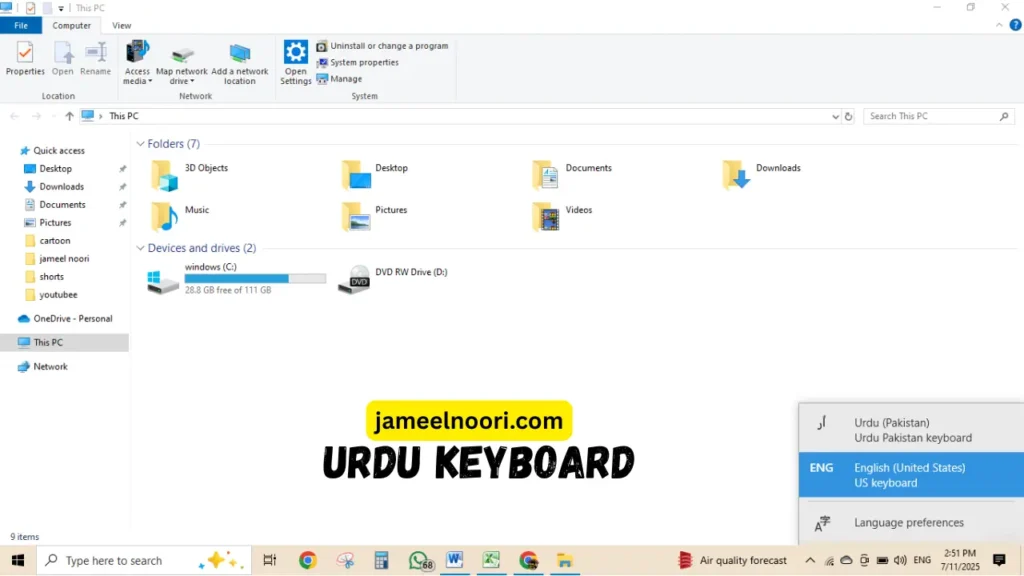
Task: Open File Explorer taskbar icon
Action: click(x=565, y=560)
